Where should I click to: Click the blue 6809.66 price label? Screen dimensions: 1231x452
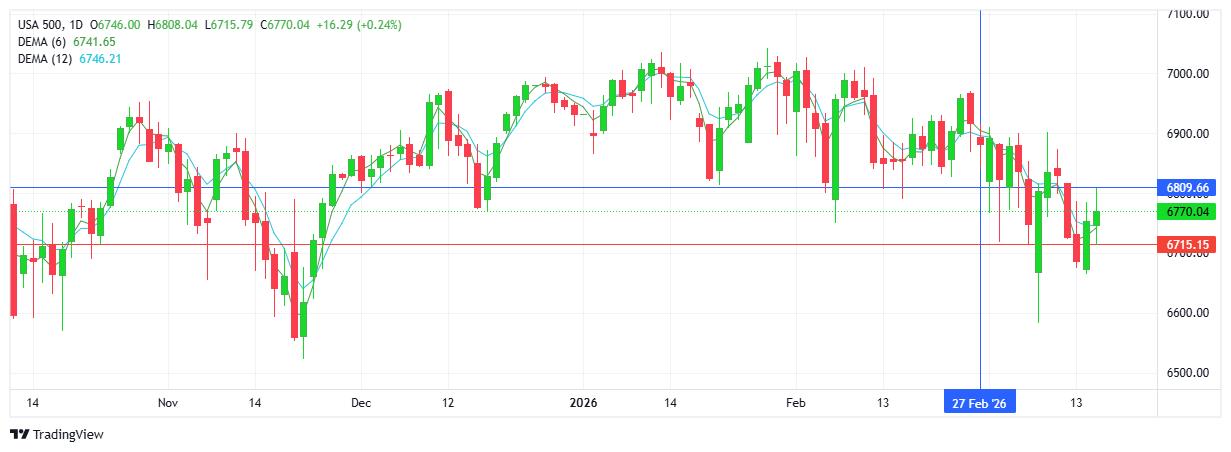[x=1188, y=188]
